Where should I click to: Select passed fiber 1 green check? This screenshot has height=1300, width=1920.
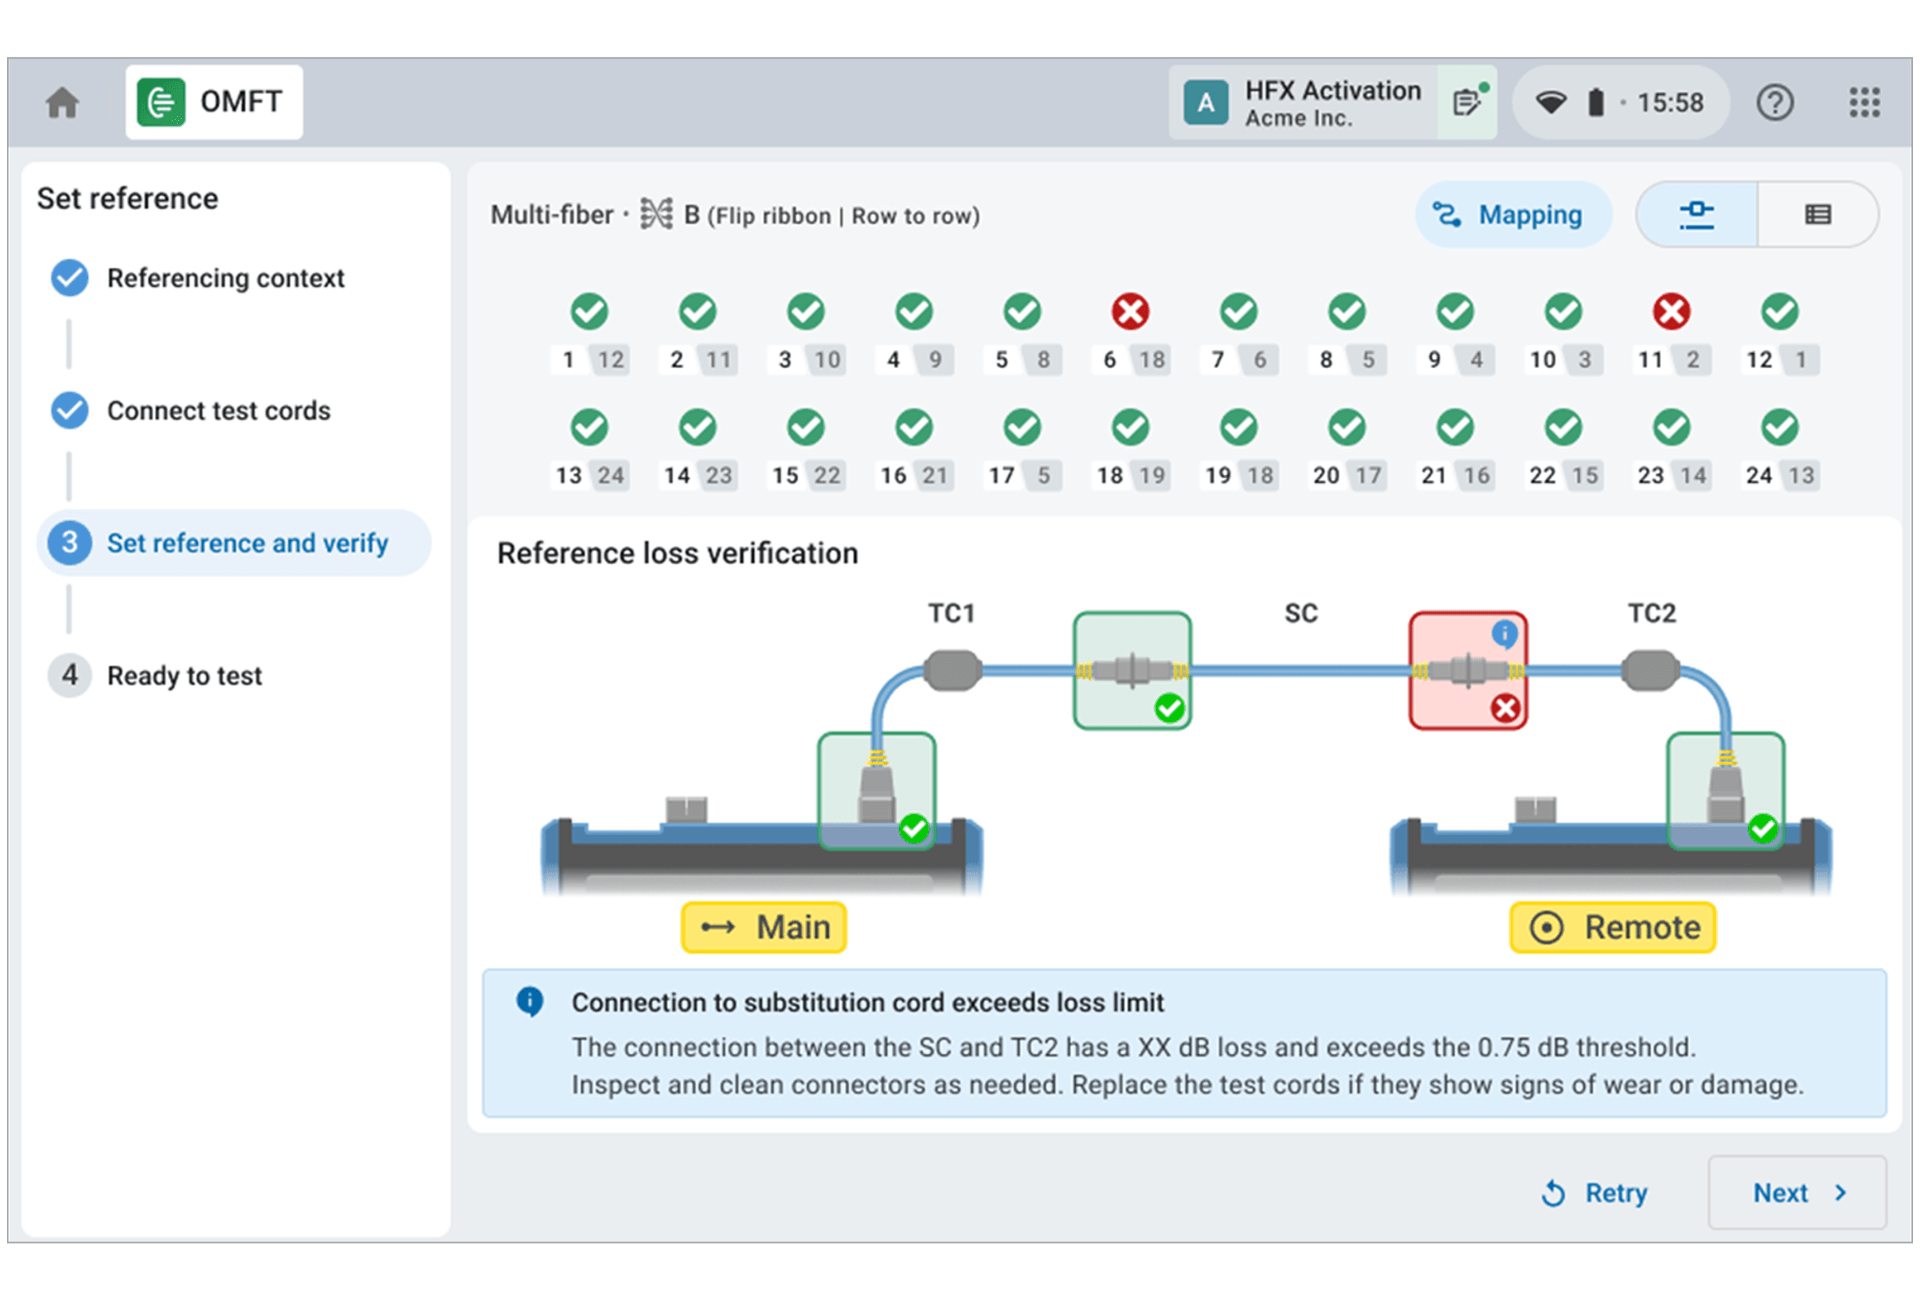tap(589, 312)
